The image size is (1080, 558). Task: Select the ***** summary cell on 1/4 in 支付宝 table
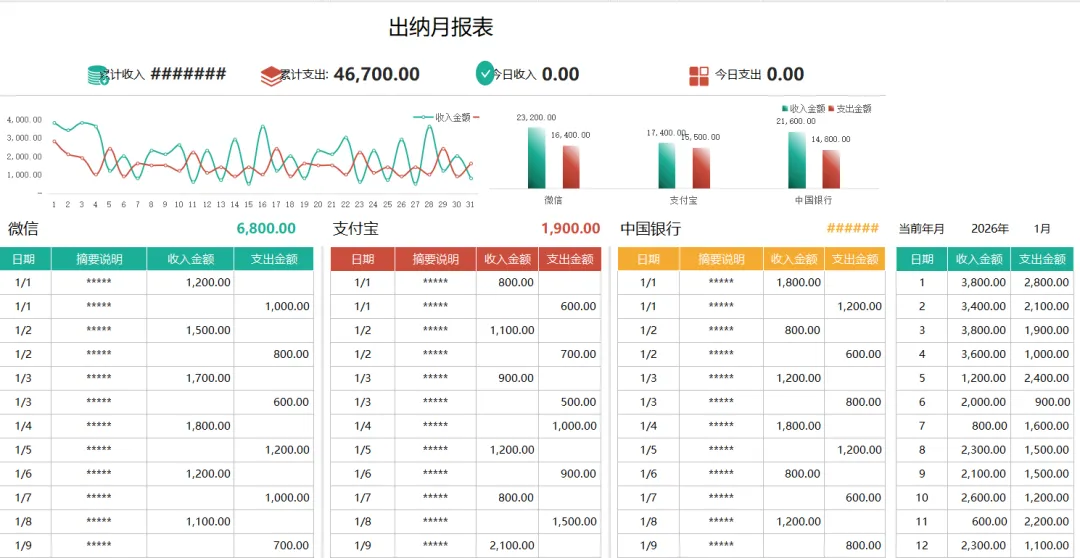point(436,426)
